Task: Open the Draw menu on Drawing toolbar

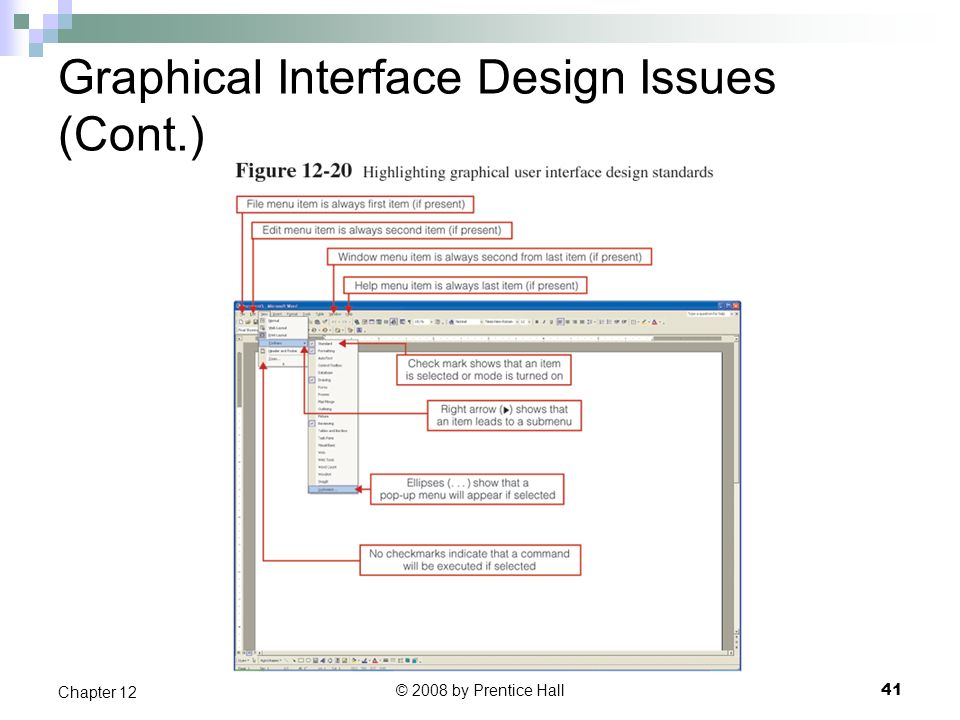Action: (x=243, y=661)
